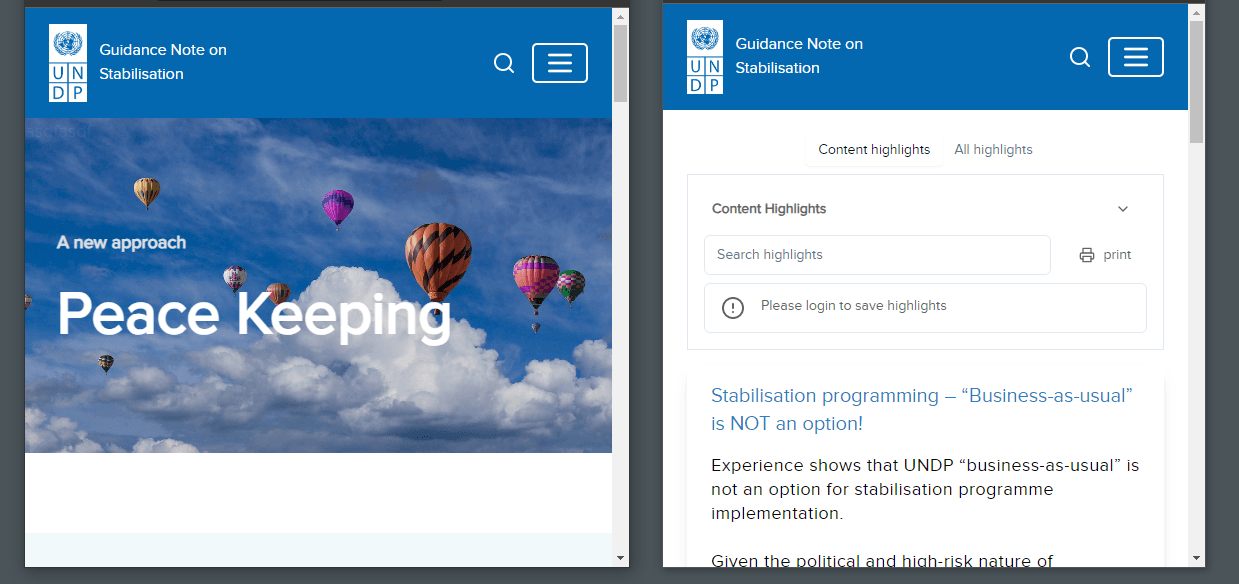This screenshot has height=584, width=1239.
Task: Click the UNDP logo in the right window
Action: tap(704, 57)
